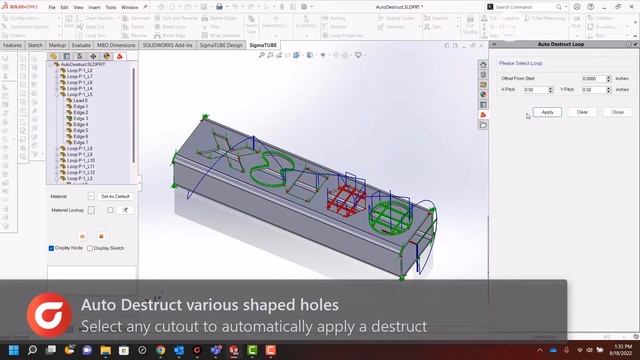This screenshot has height=360, width=640.
Task: Expand the Loop P-1_L2 tree node
Action: point(57,70)
